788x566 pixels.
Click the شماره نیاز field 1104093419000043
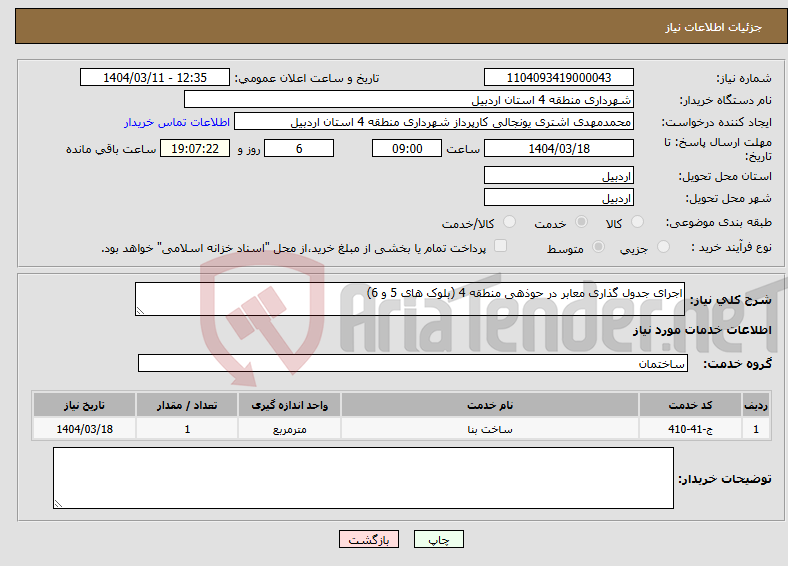[559, 77]
